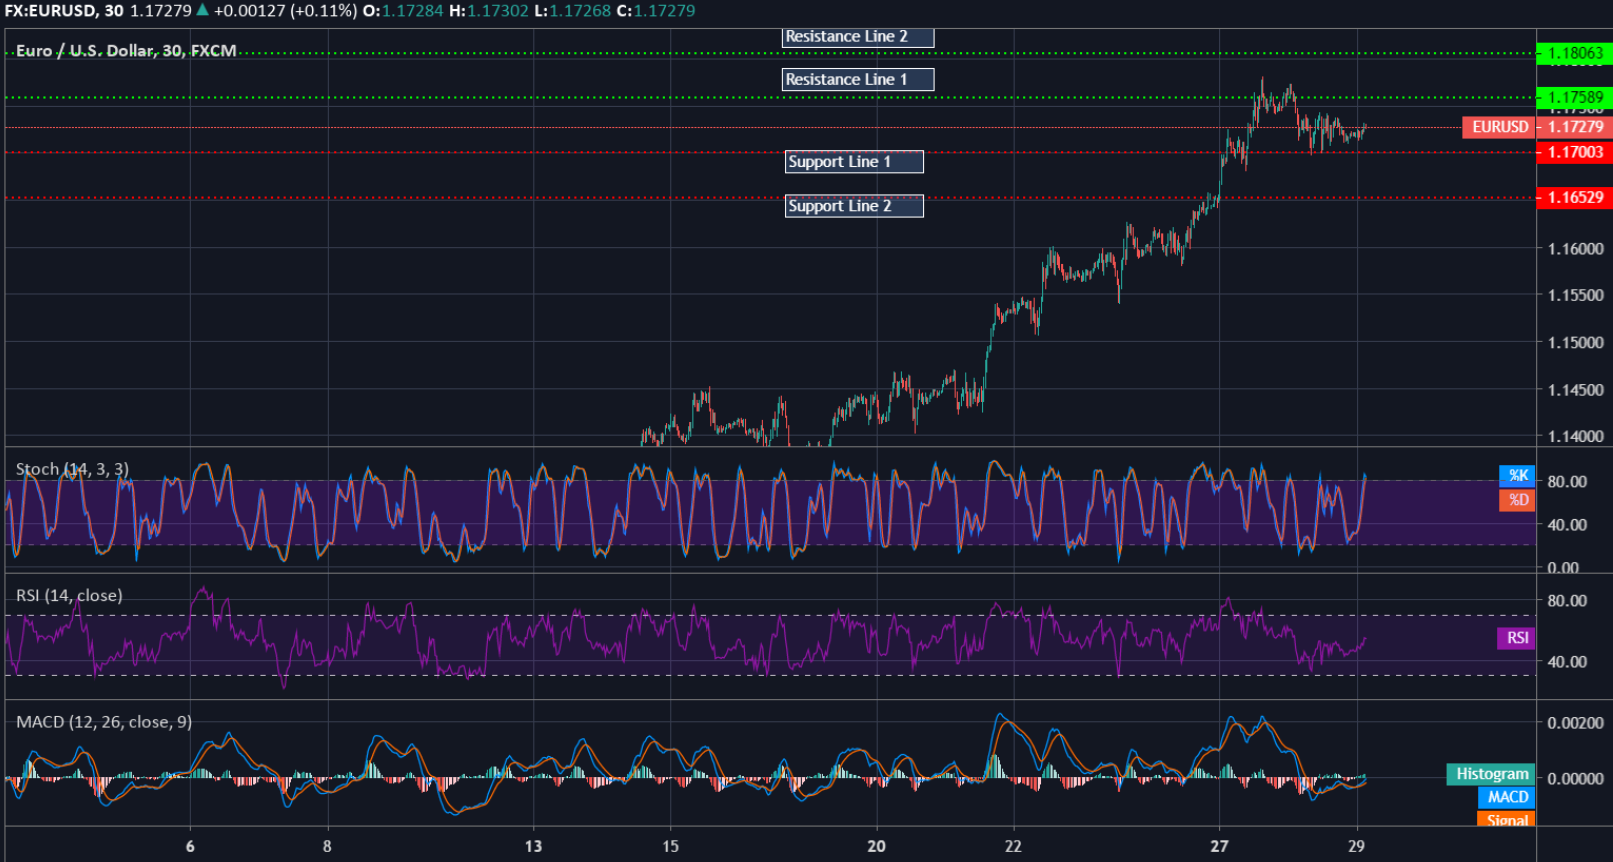
Task: Click the 0.00000 MACD axis value
Action: (1575, 779)
